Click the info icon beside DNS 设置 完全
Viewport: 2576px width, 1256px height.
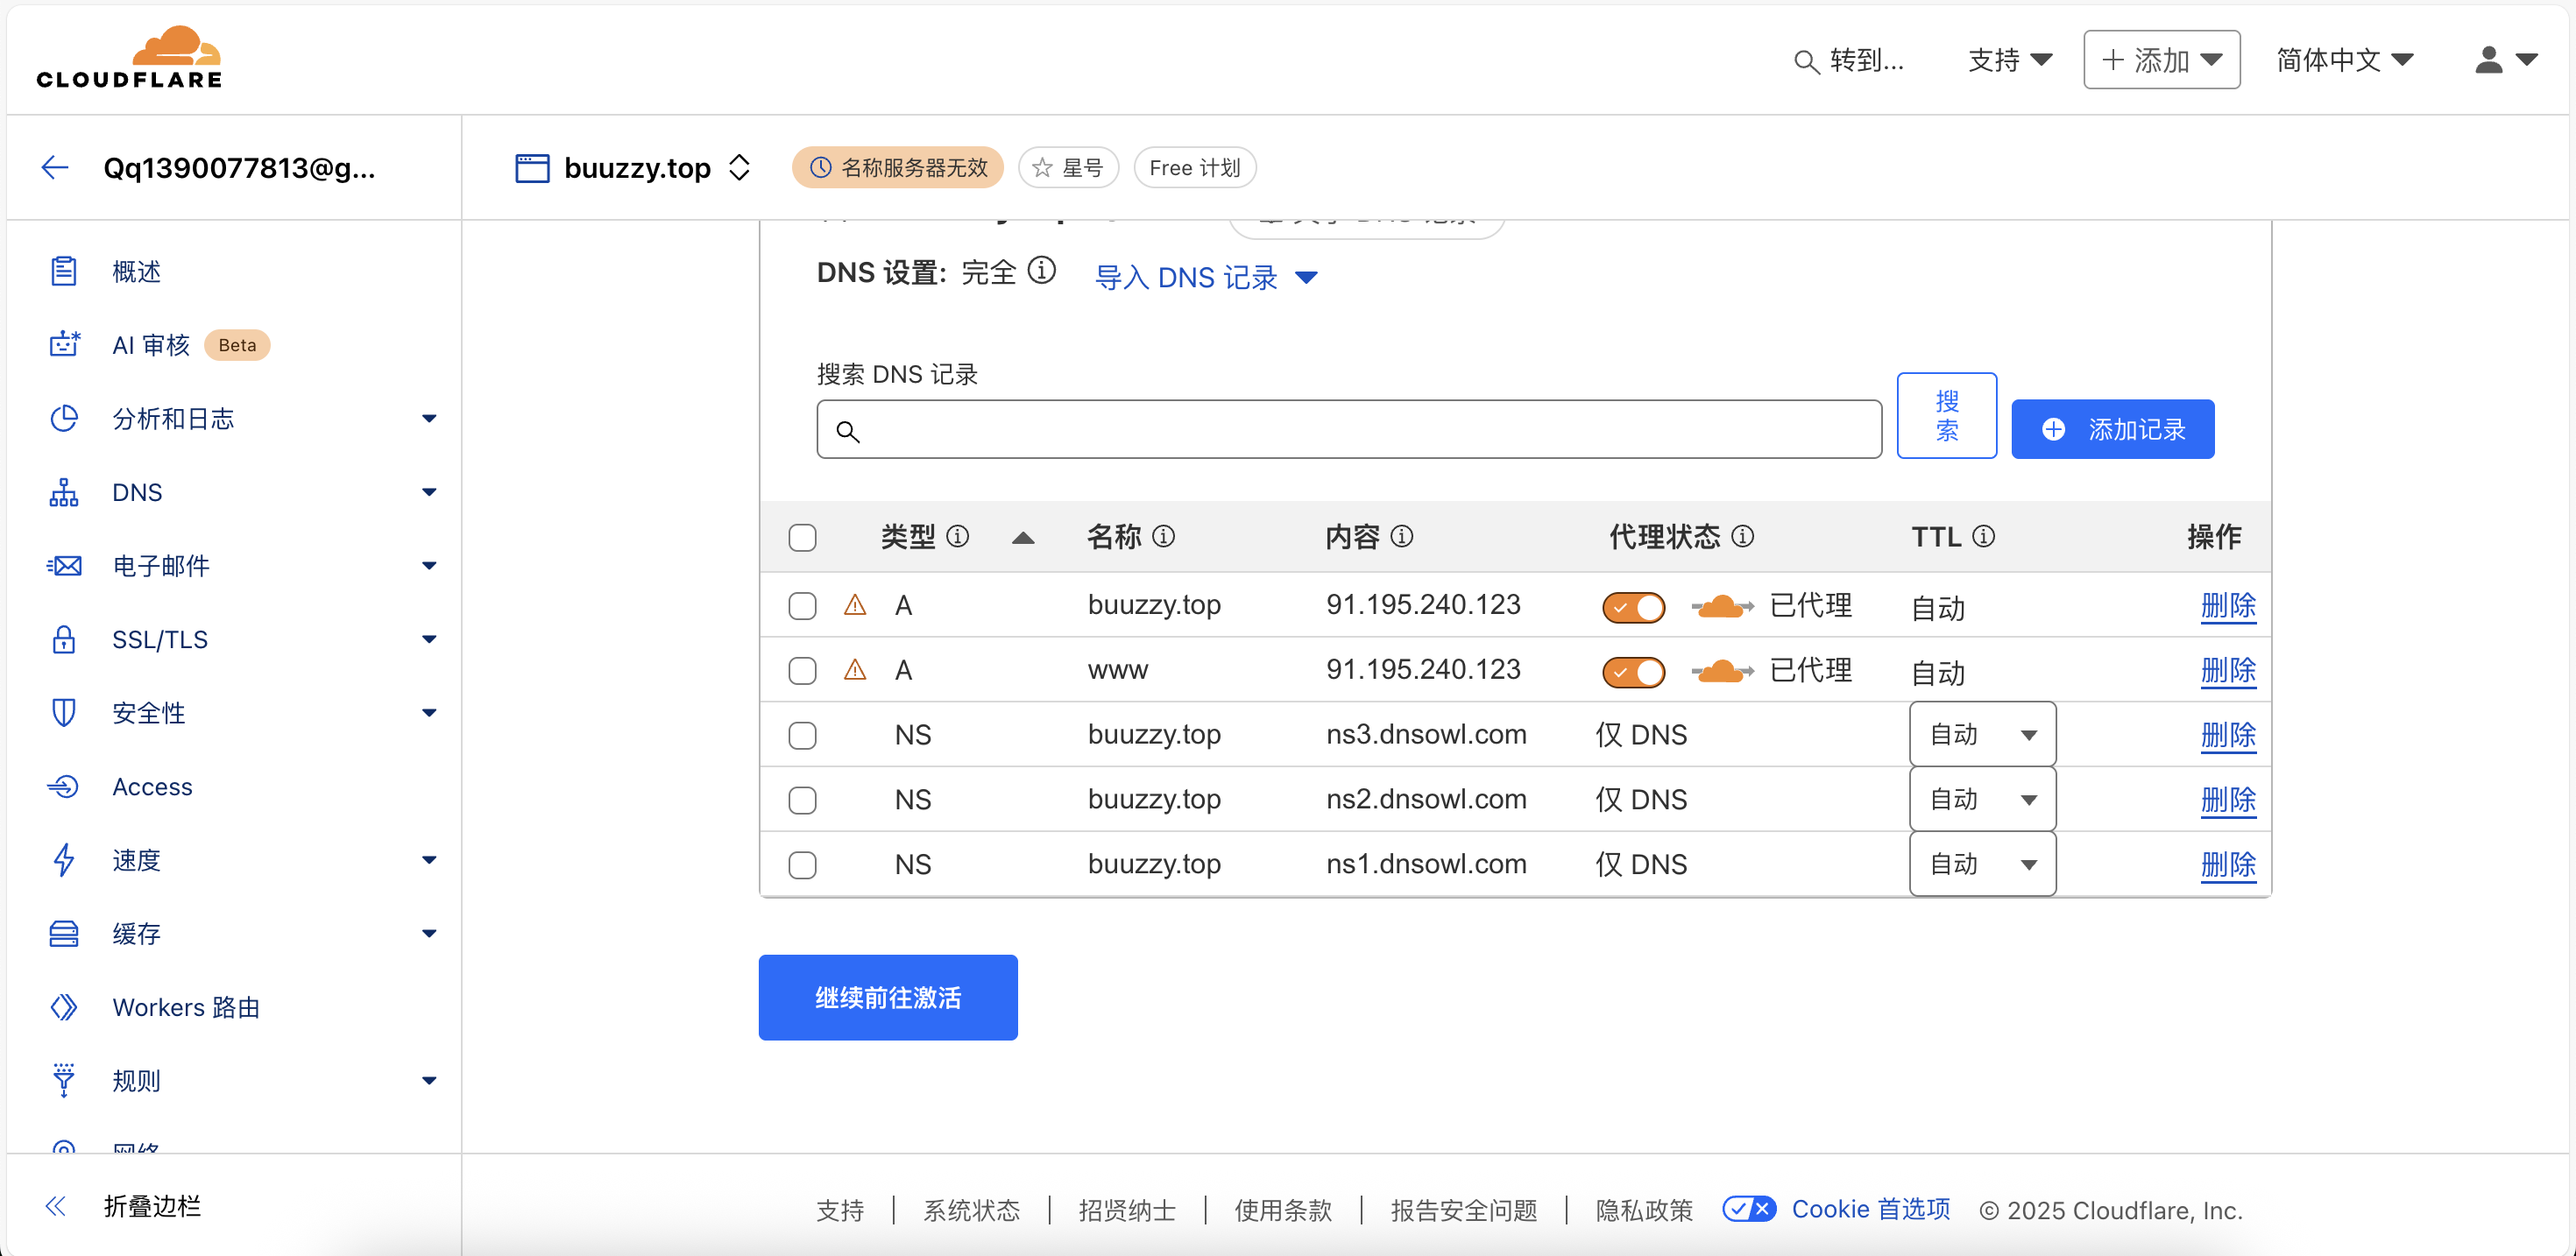tap(1042, 270)
